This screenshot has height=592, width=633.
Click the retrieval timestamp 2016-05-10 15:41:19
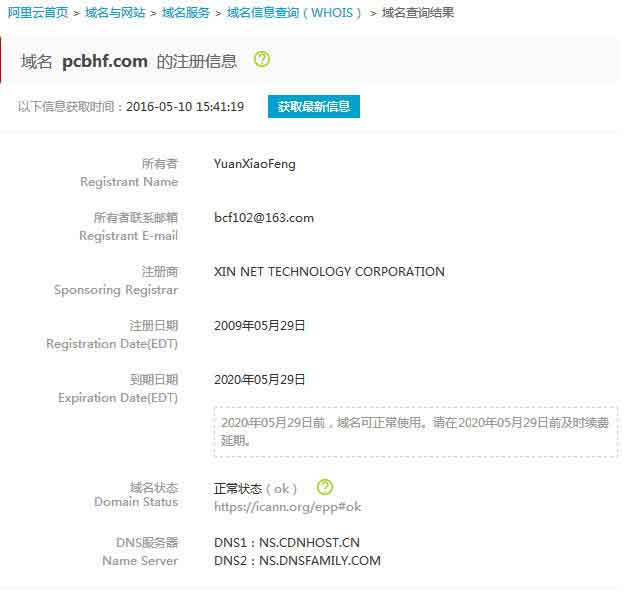click(x=185, y=107)
